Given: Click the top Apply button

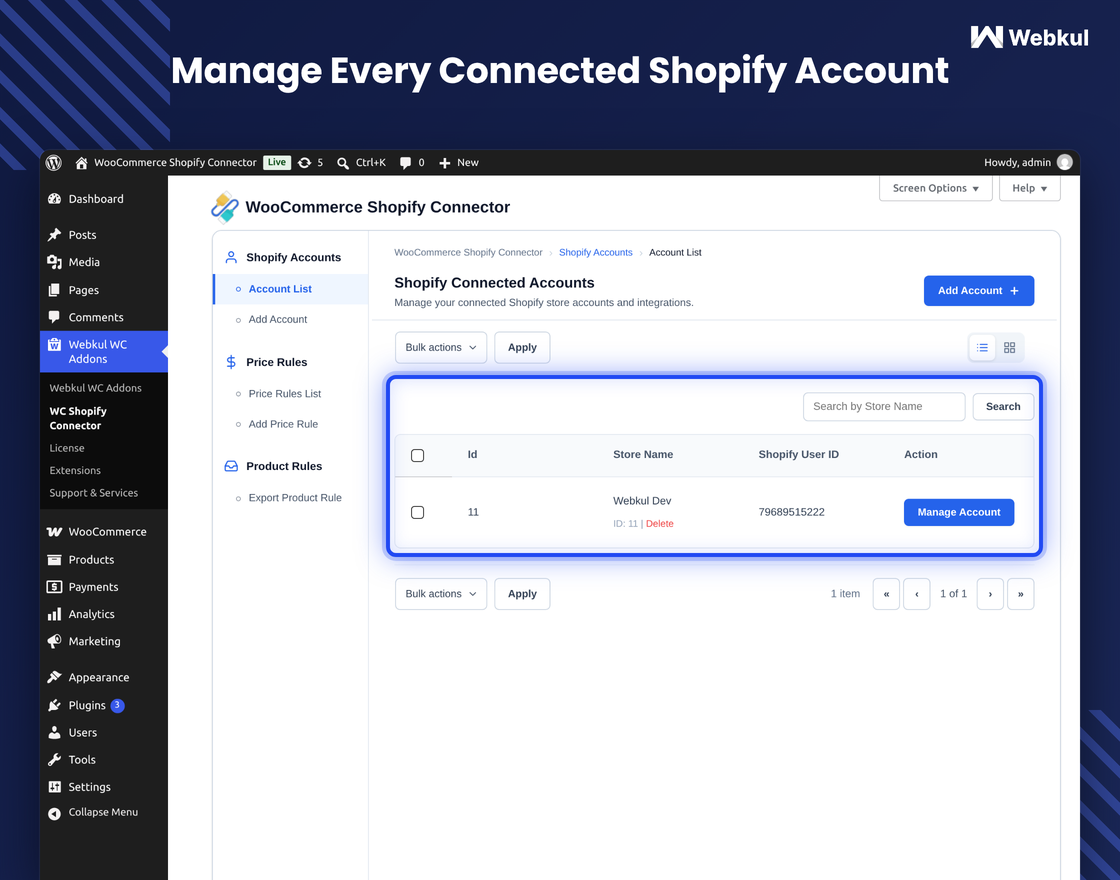Looking at the screenshot, I should pos(522,347).
